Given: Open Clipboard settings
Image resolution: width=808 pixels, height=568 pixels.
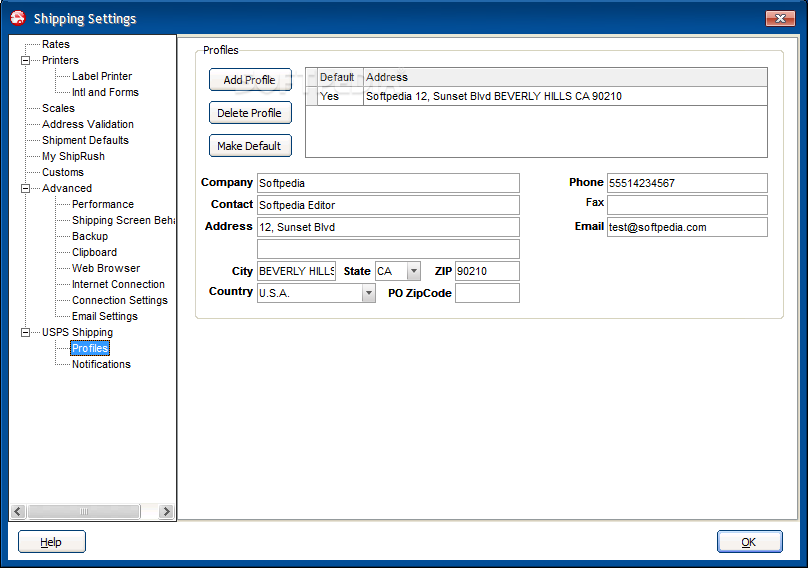Looking at the screenshot, I should point(94,252).
